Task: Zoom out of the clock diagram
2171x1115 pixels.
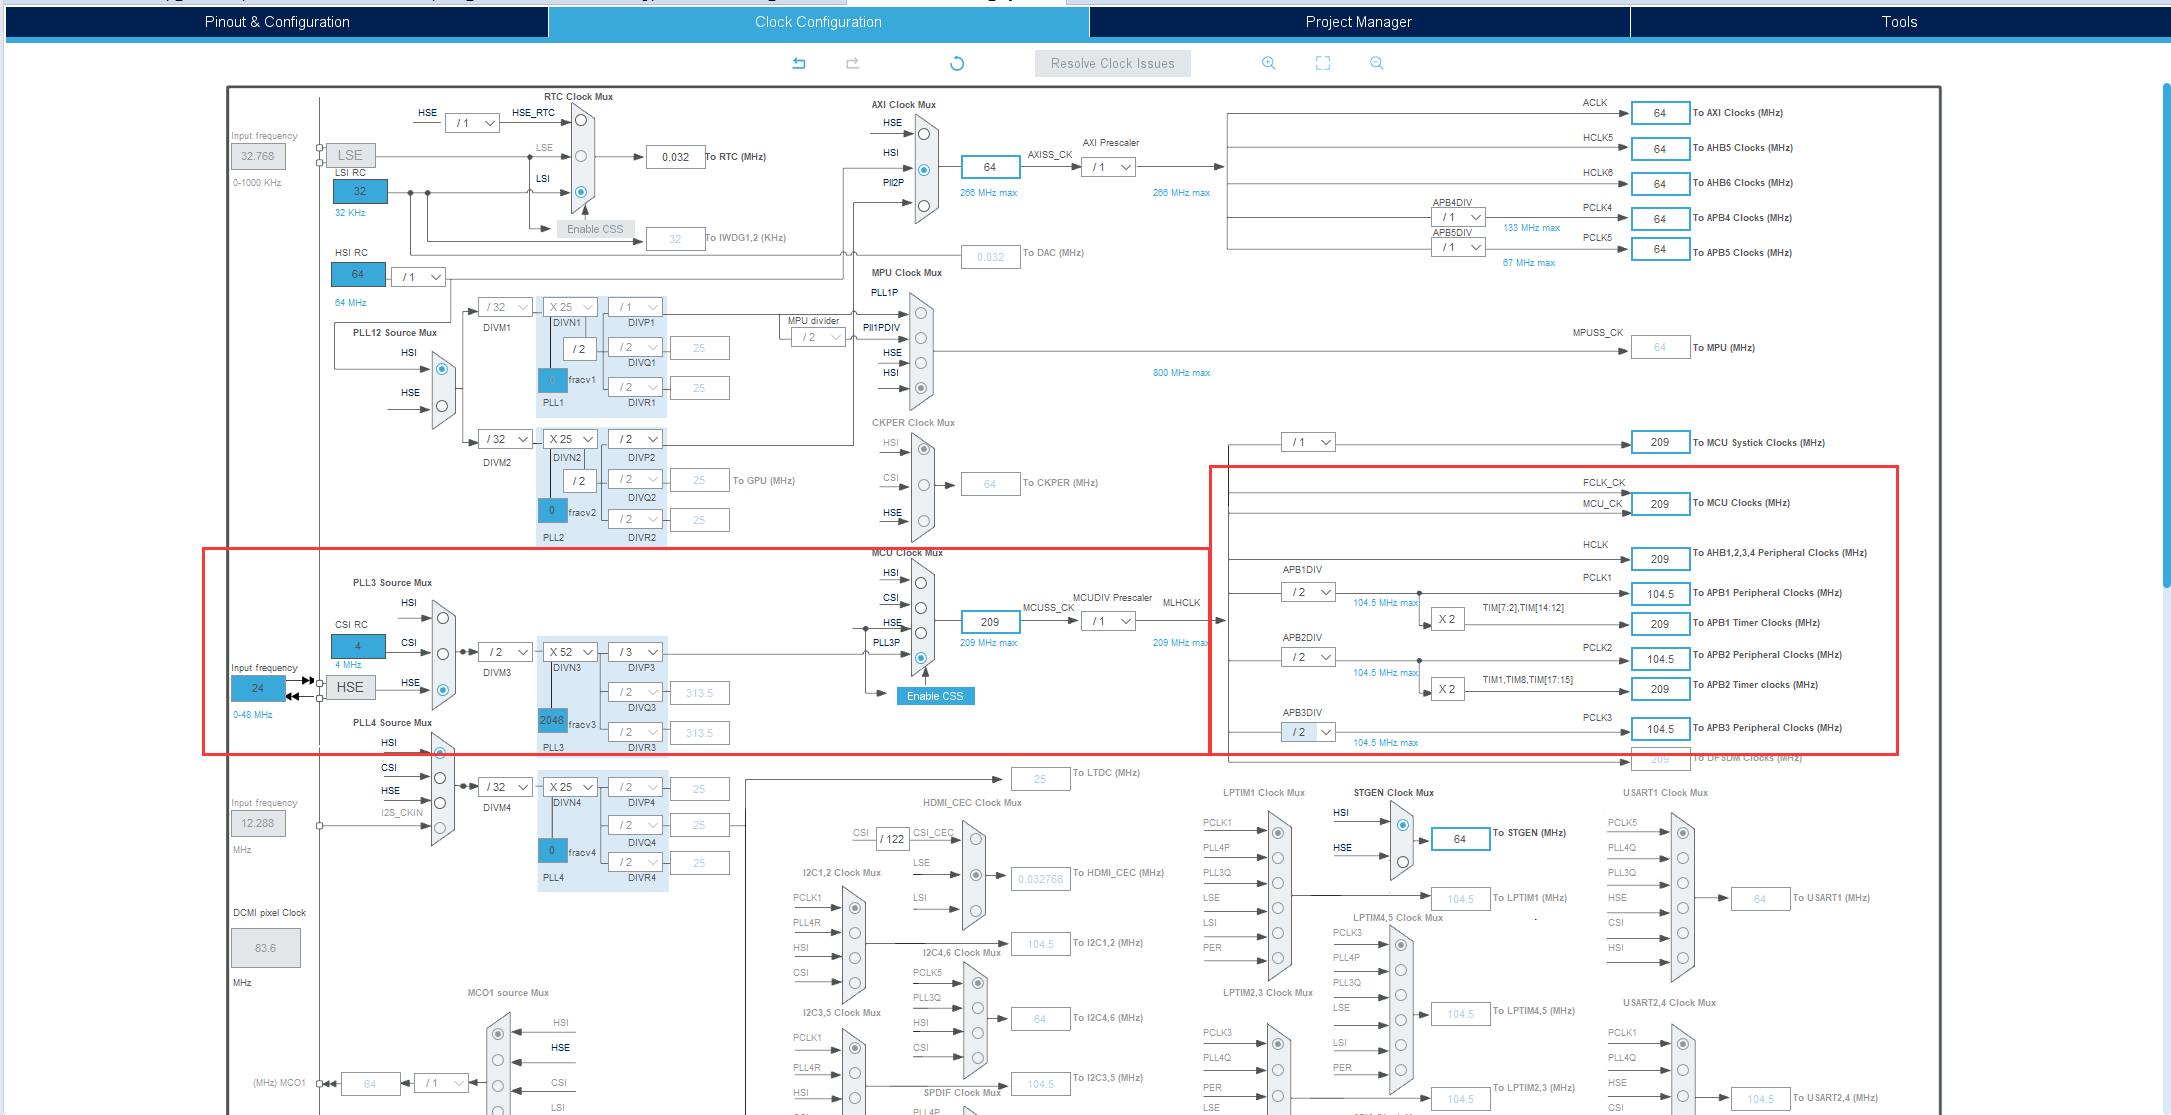Action: (x=1376, y=63)
